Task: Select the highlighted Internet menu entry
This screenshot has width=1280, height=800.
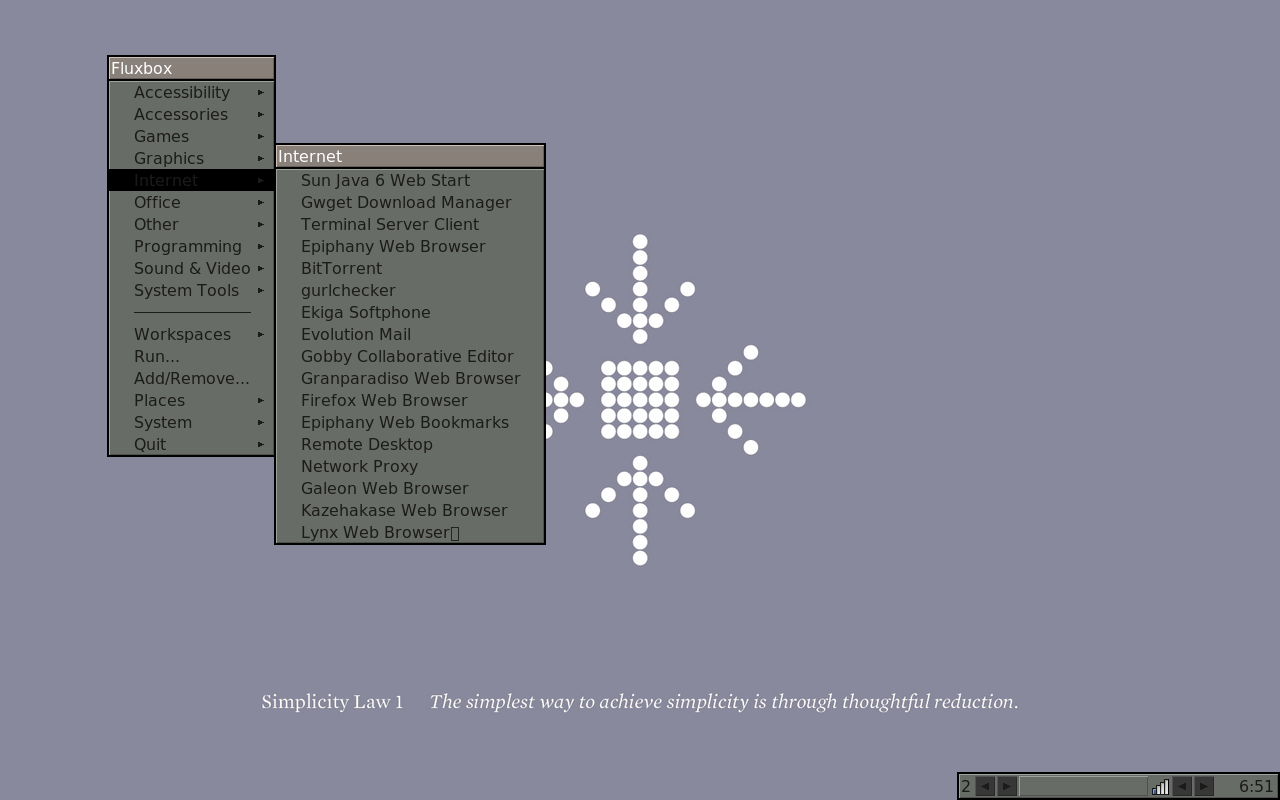Action: tap(191, 180)
